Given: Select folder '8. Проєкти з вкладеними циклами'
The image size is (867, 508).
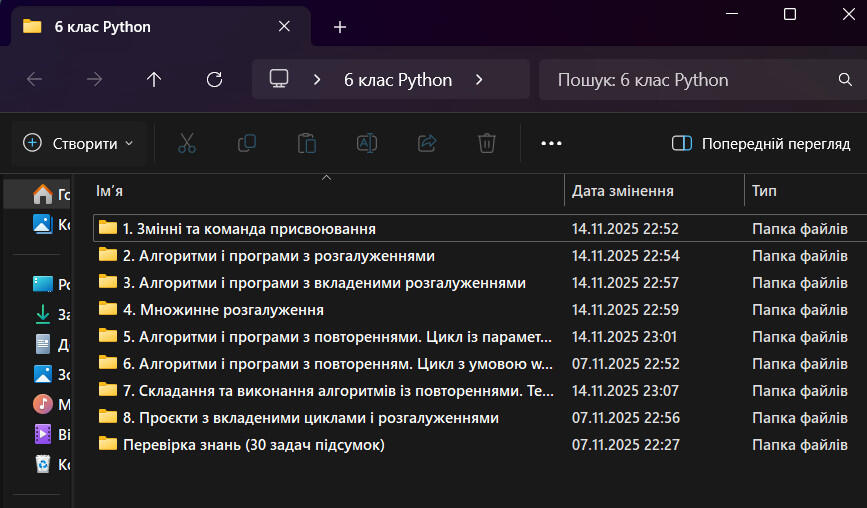Looking at the screenshot, I should tap(480, 417).
